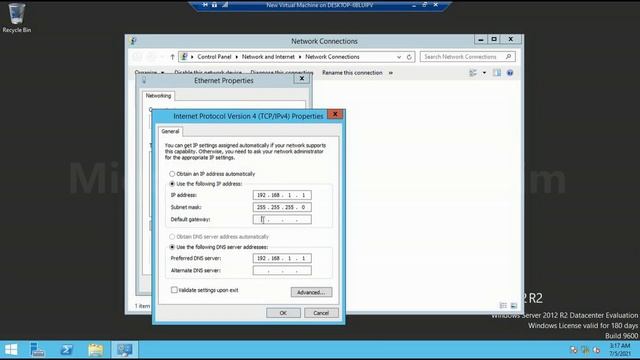
Task: Toggle the preview pane icon in Network Connections
Action: pos(497,73)
